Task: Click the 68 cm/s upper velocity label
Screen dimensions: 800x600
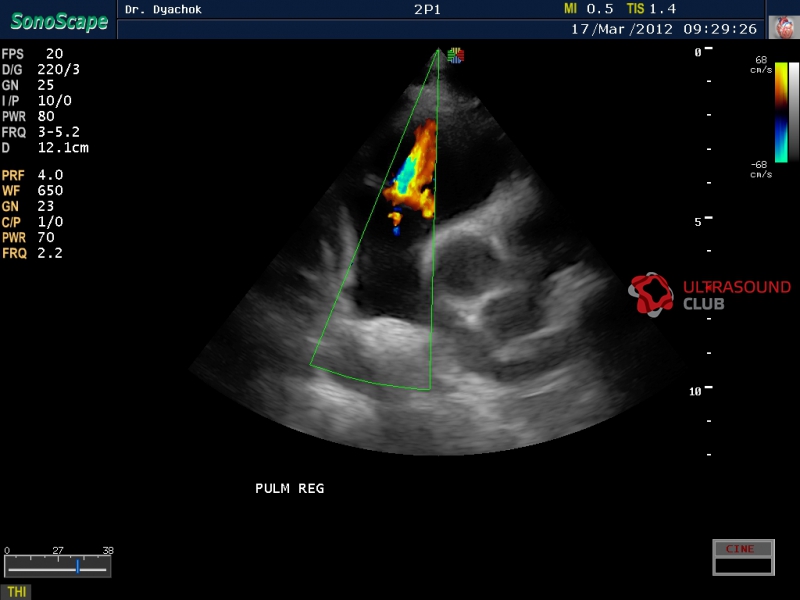Action: coord(760,64)
